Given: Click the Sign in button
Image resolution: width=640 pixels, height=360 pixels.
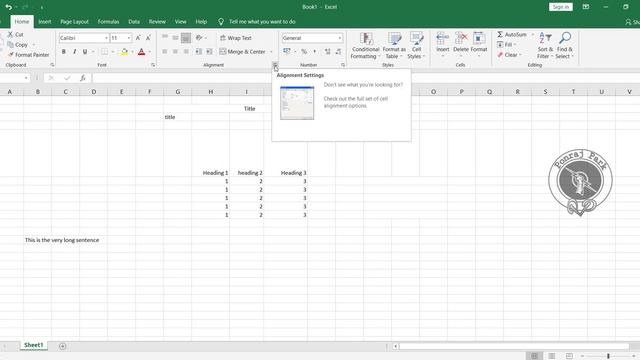Looking at the screenshot, I should [561, 7].
